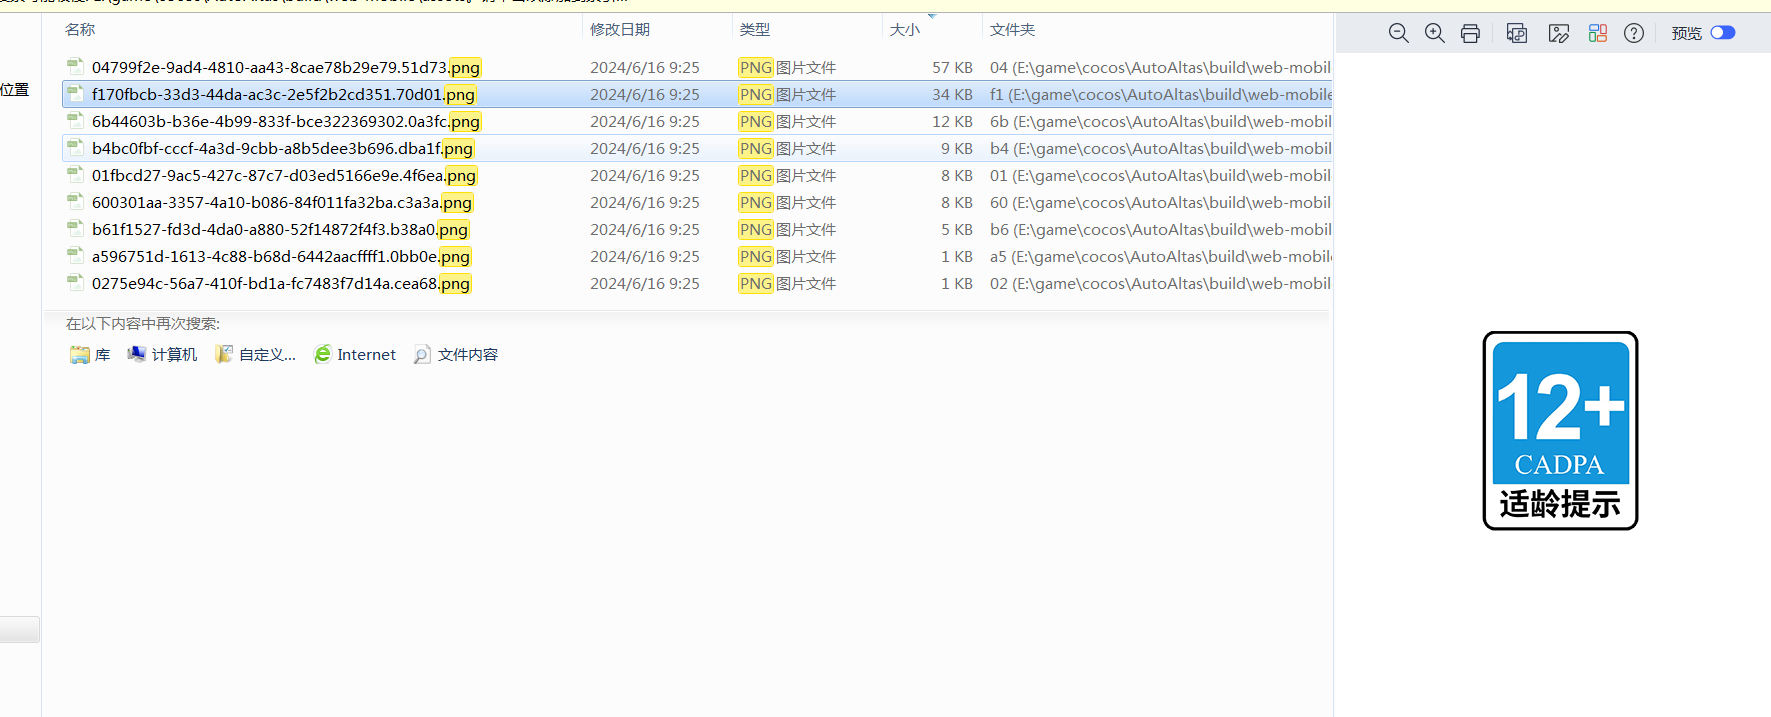1771x717 pixels.
Task: Open the image convert tool icon
Action: coord(1517,33)
